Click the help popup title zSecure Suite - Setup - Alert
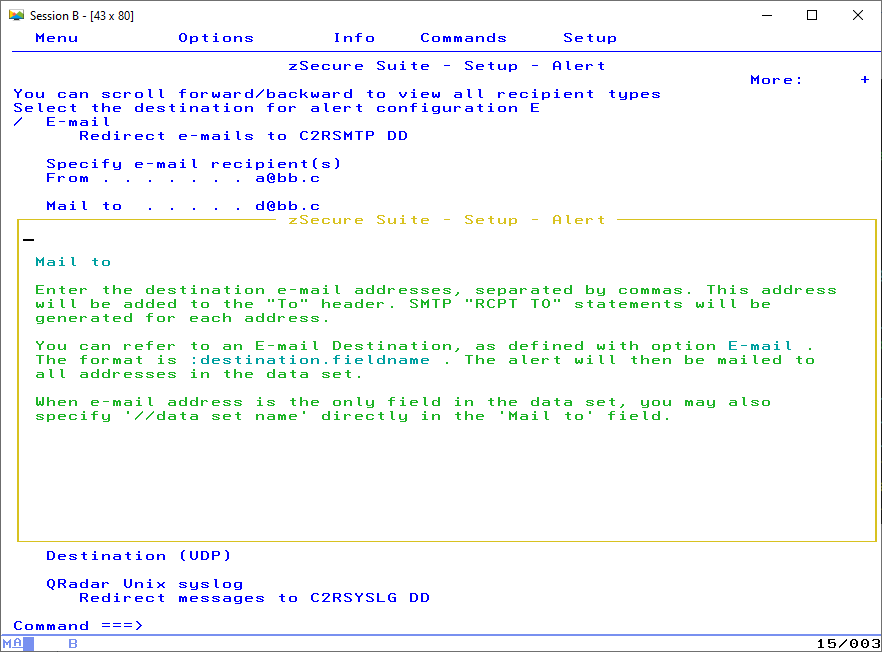Screen dimensions: 882x652 pyautogui.click(x=447, y=220)
